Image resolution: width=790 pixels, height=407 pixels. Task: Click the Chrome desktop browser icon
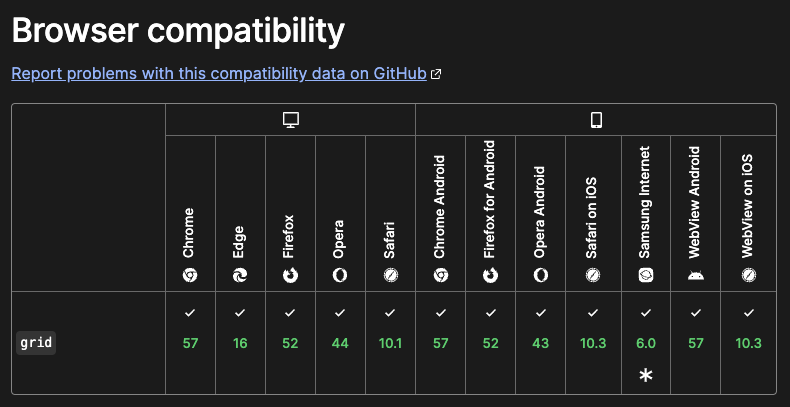click(190, 275)
